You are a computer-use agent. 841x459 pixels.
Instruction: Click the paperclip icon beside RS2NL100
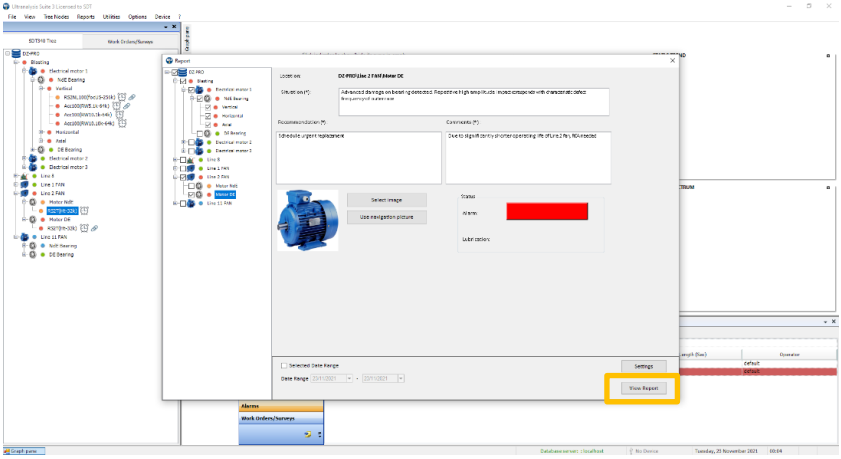point(131,97)
